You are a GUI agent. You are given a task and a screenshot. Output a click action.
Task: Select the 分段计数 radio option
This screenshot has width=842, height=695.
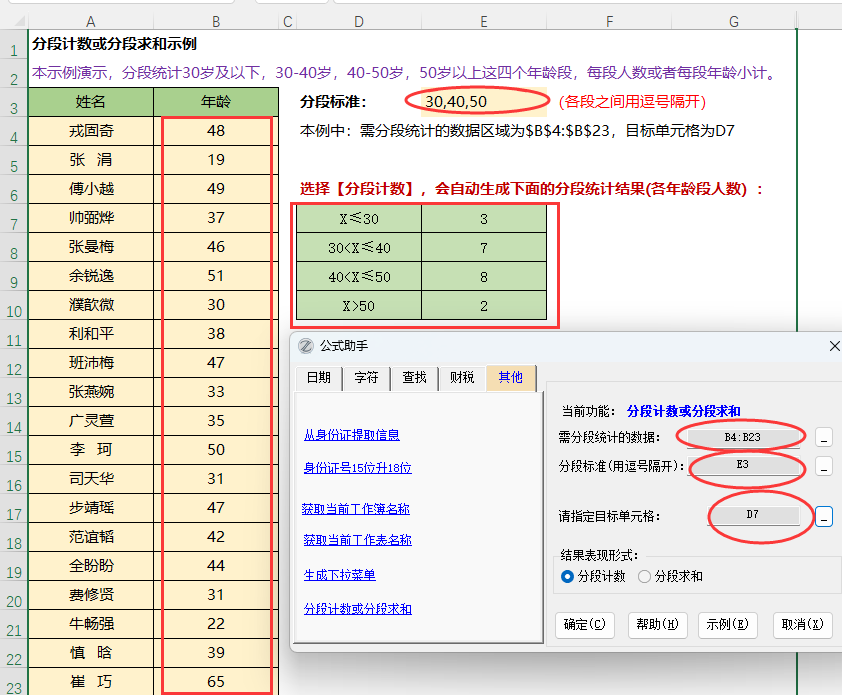coord(568,576)
